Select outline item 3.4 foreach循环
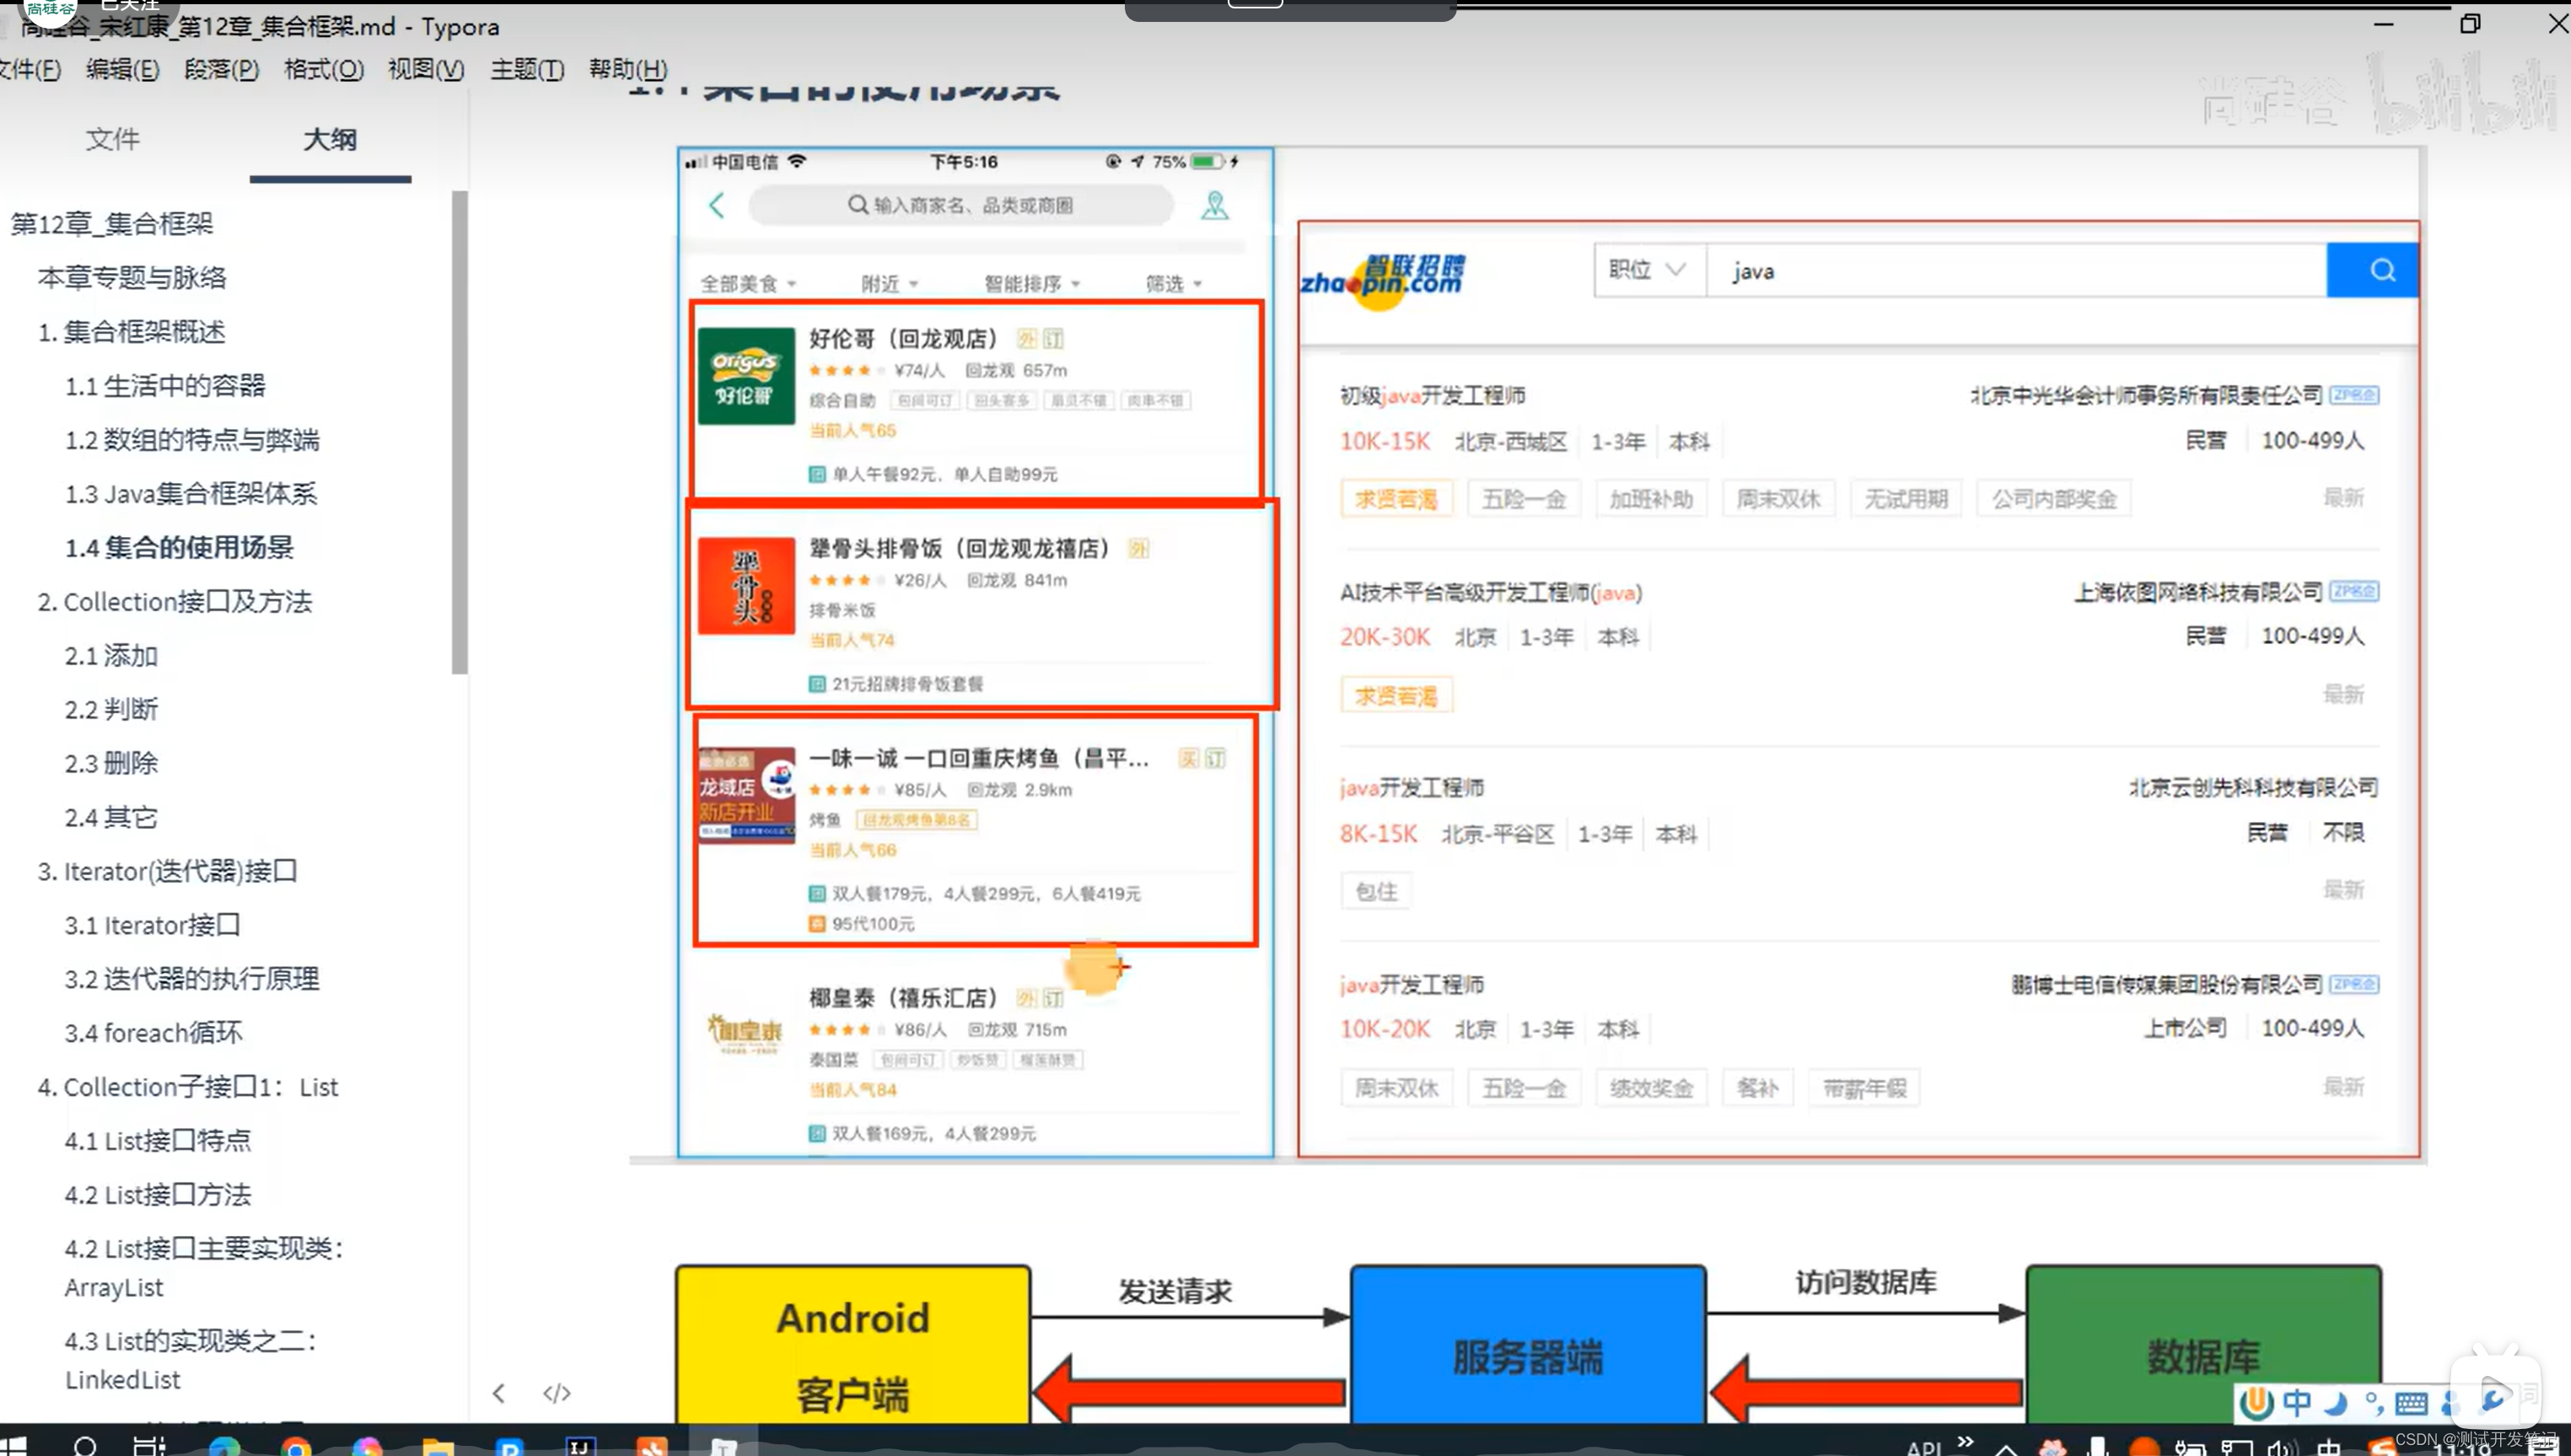This screenshot has width=2571, height=1456. (x=153, y=1033)
